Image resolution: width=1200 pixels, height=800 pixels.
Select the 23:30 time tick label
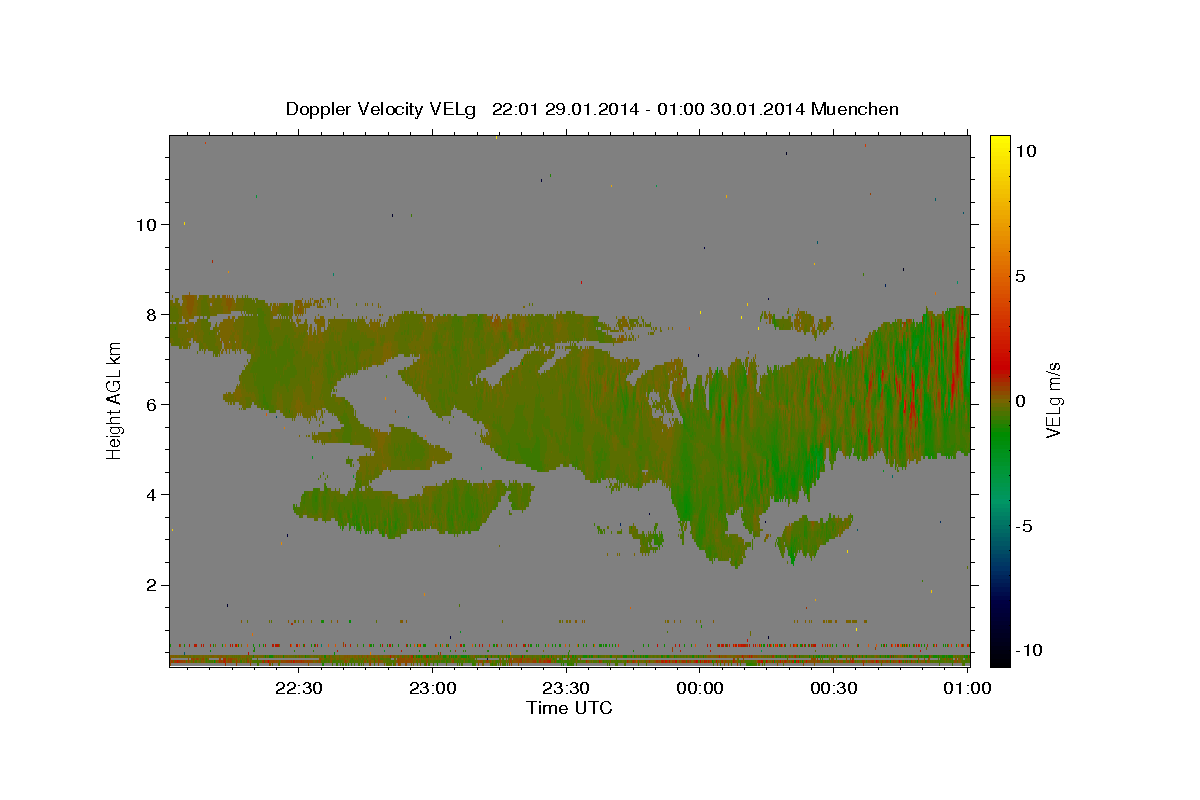tap(566, 688)
